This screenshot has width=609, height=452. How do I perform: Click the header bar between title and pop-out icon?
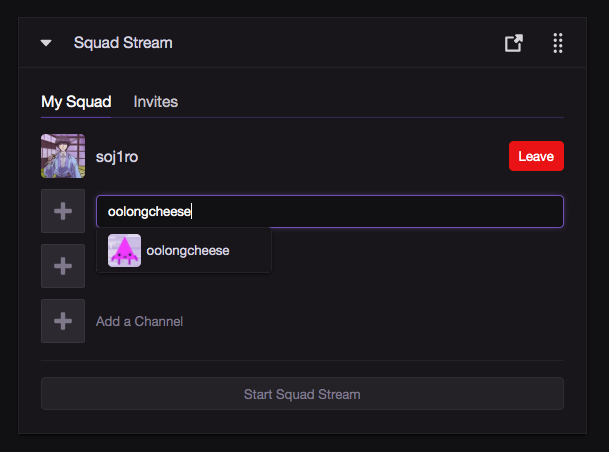[x=338, y=43]
